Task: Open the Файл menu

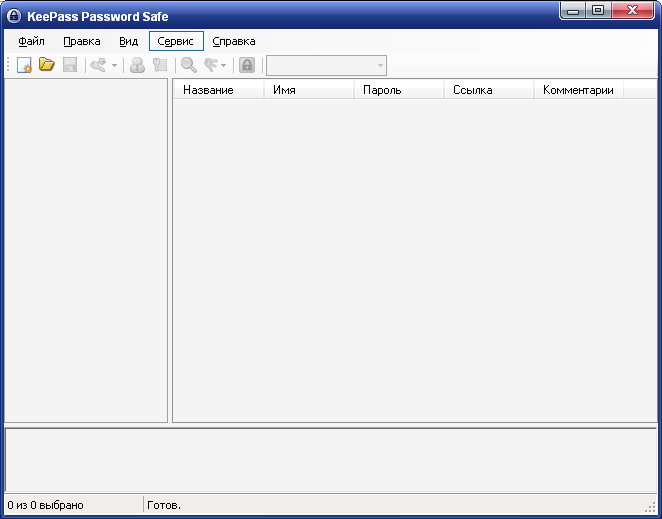Action: tap(31, 41)
